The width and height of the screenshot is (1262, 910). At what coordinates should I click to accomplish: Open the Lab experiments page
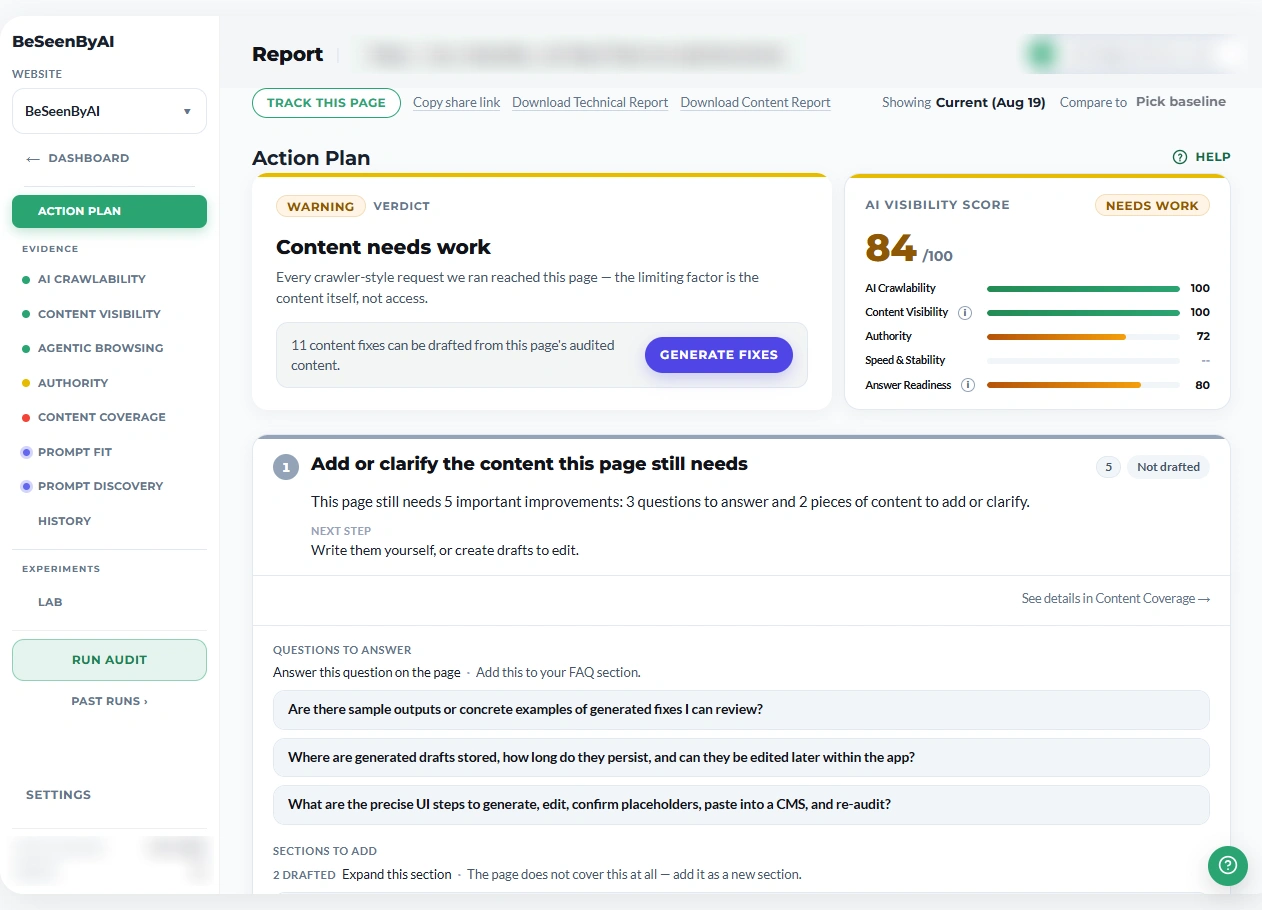coord(50,602)
